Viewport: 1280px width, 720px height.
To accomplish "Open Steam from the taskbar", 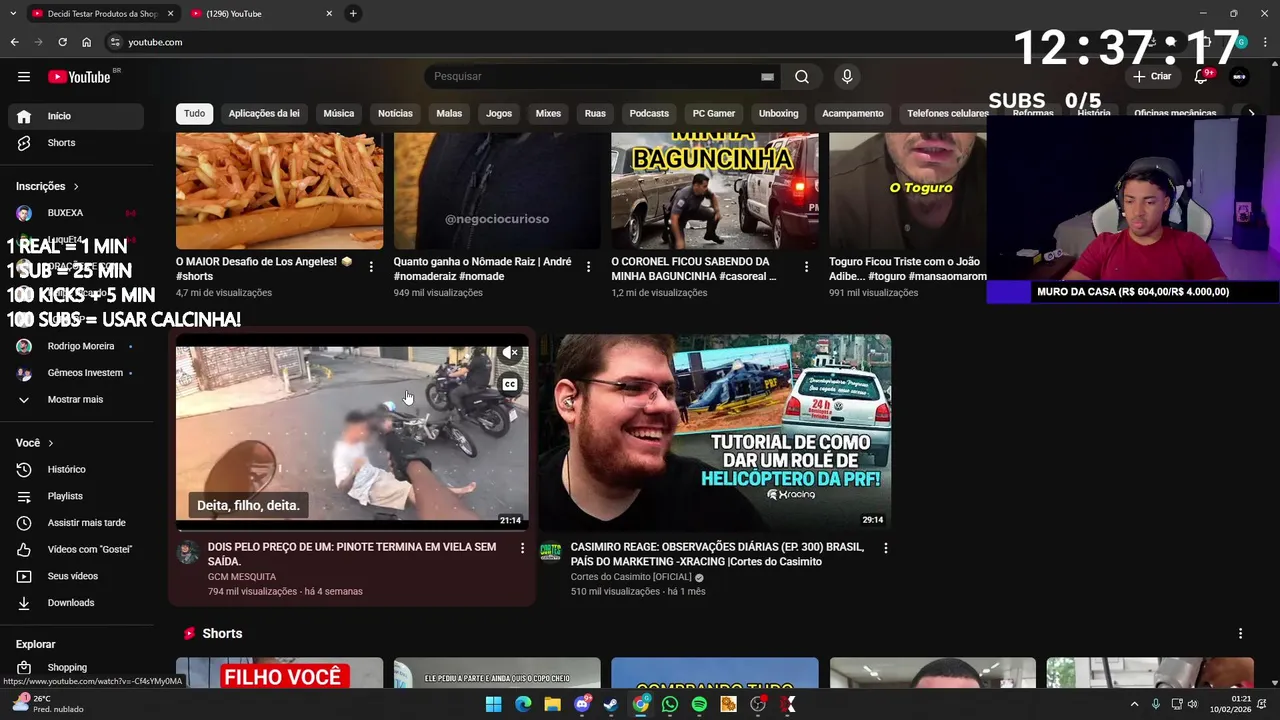I will click(611, 704).
